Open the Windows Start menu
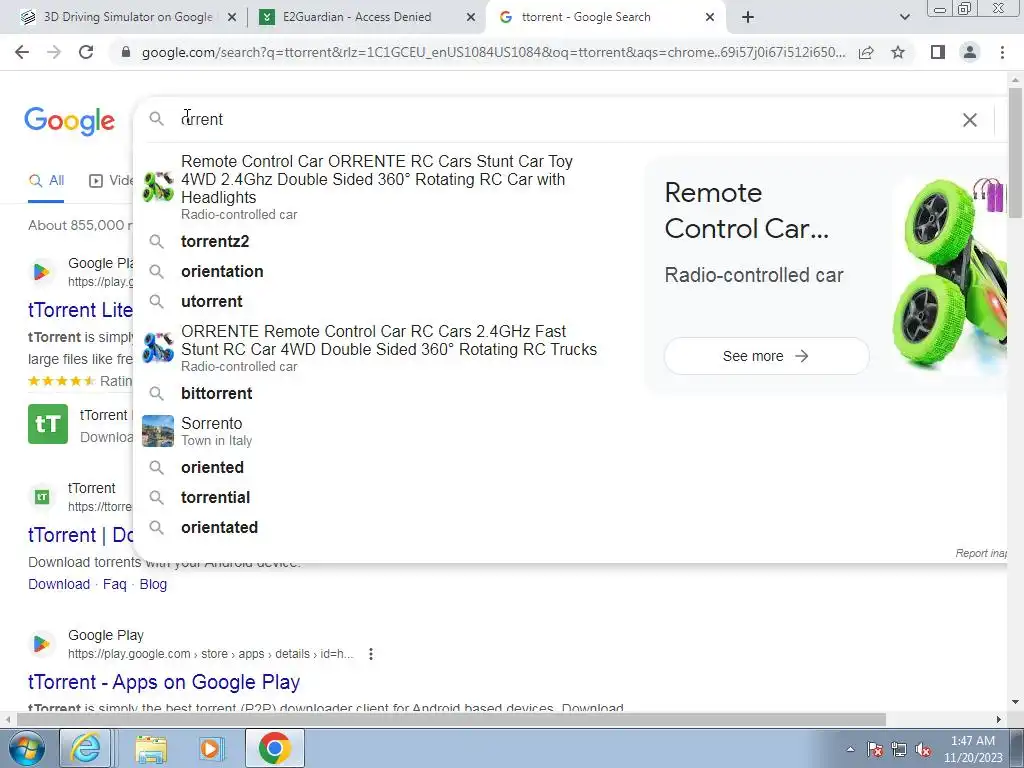1024x768 pixels. pyautogui.click(x=27, y=748)
